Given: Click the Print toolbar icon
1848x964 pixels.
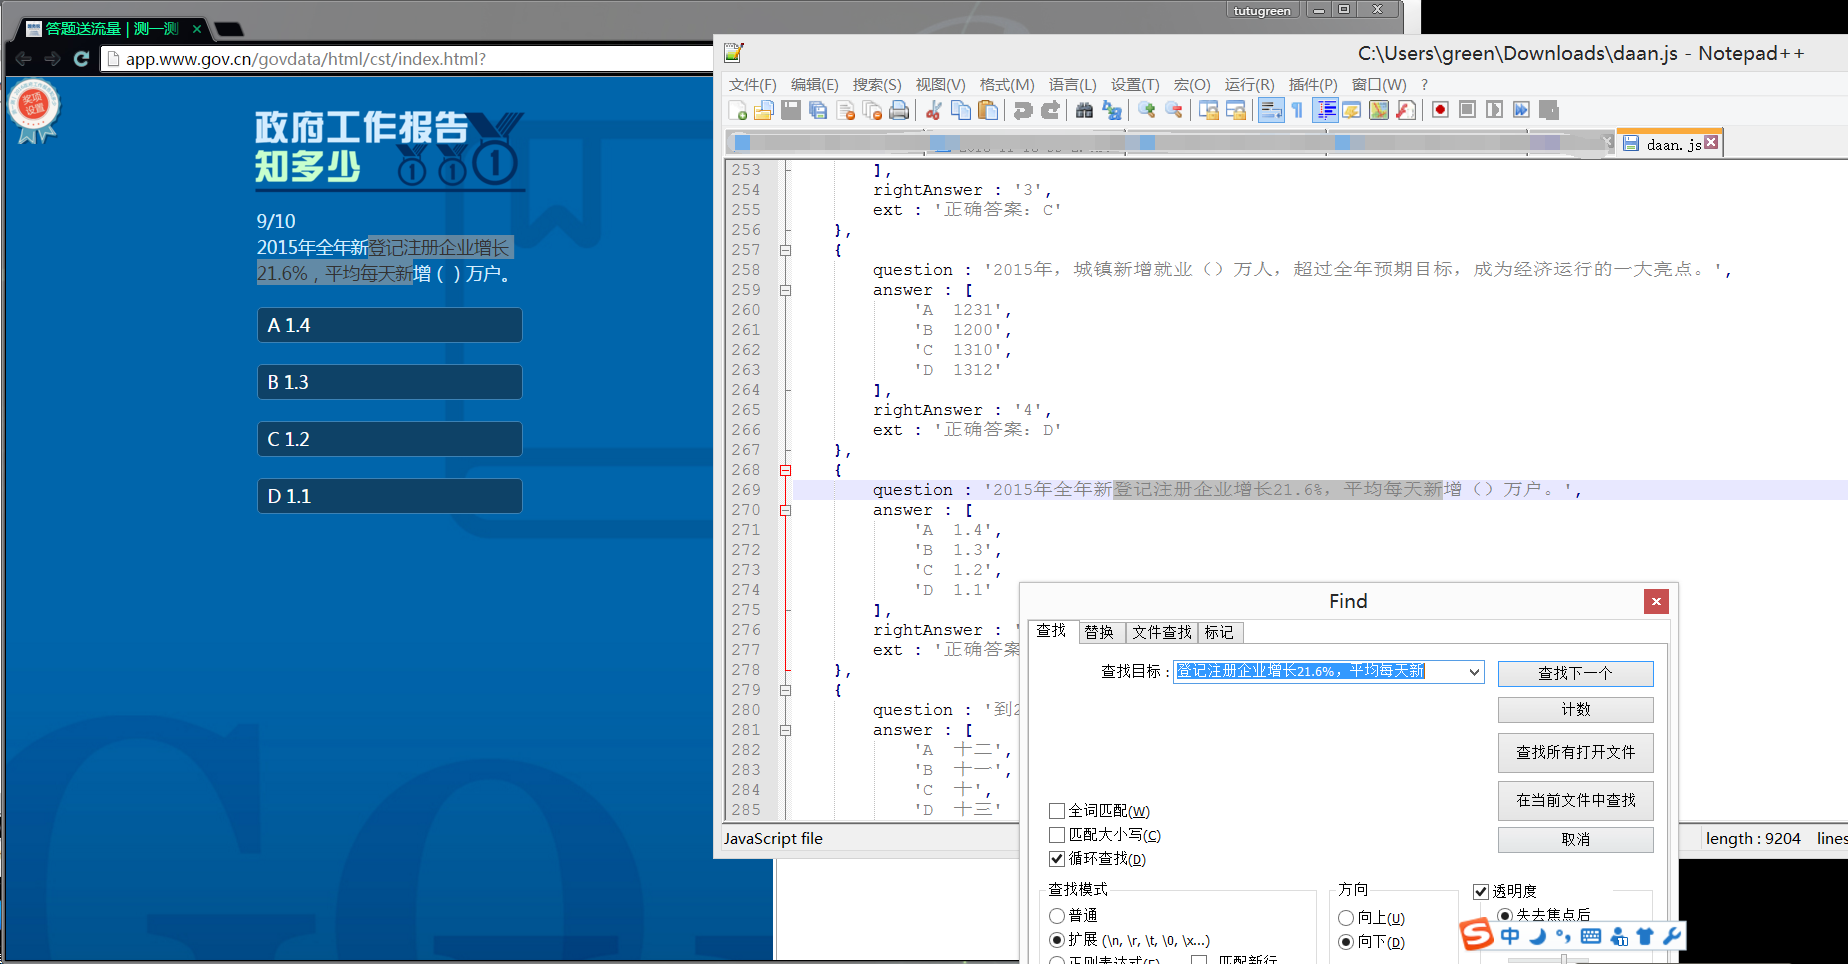Looking at the screenshot, I should click(x=899, y=110).
